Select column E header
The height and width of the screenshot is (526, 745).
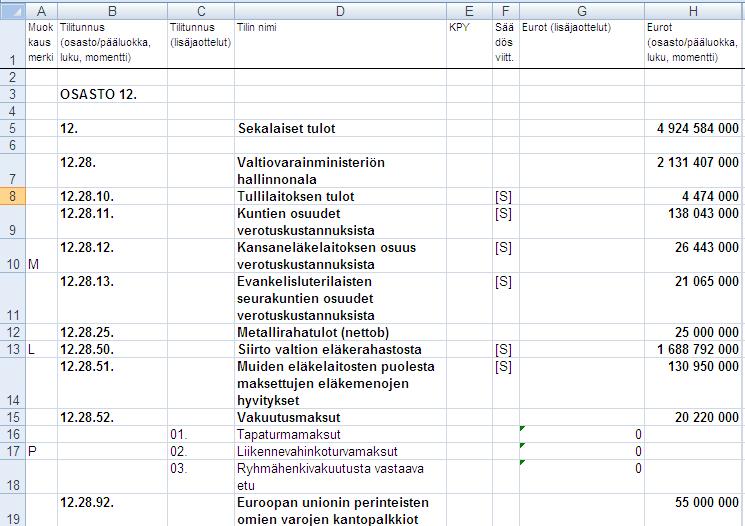point(469,11)
